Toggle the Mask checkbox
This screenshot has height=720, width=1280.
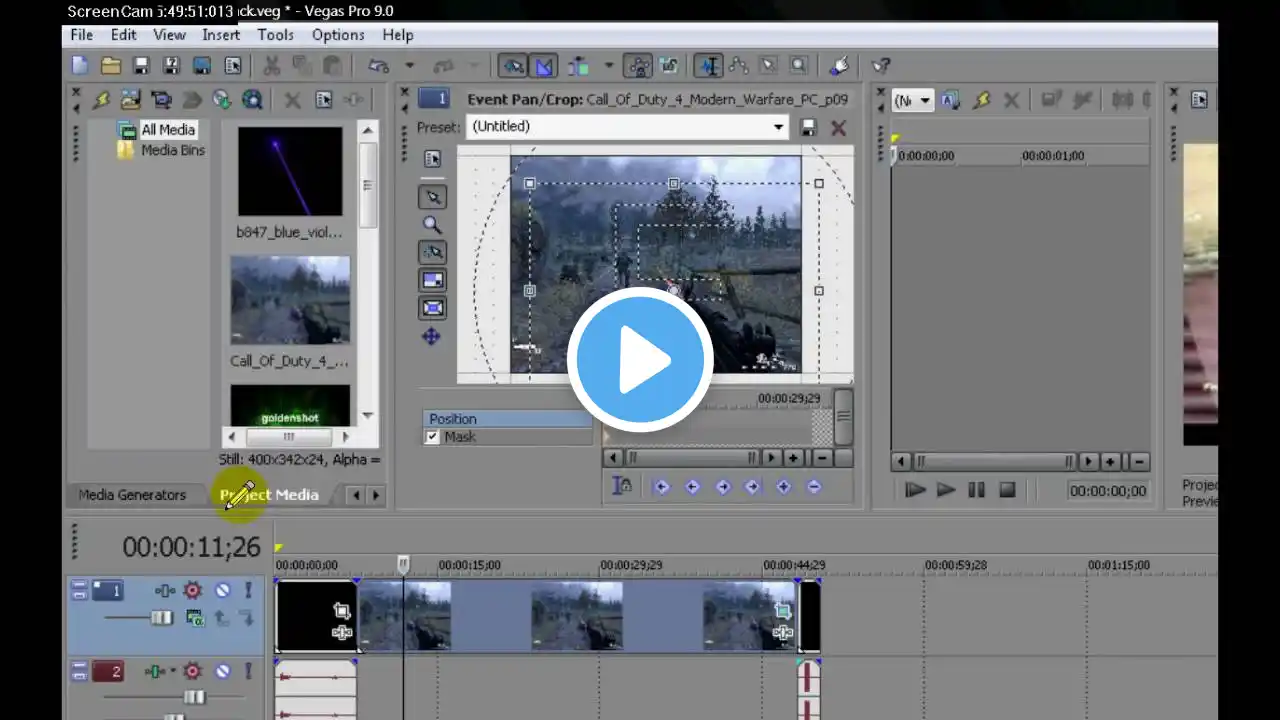tap(432, 437)
